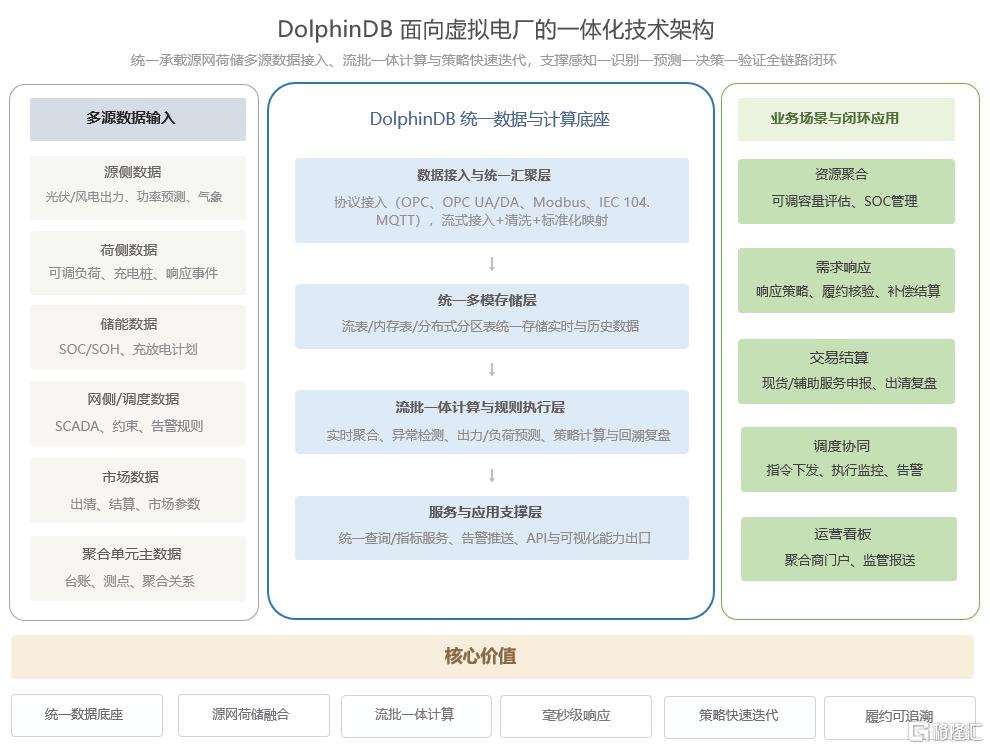Click the text "出清、结算、市场参数"
Image resolution: width=990 pixels, height=749 pixels.
click(135, 504)
